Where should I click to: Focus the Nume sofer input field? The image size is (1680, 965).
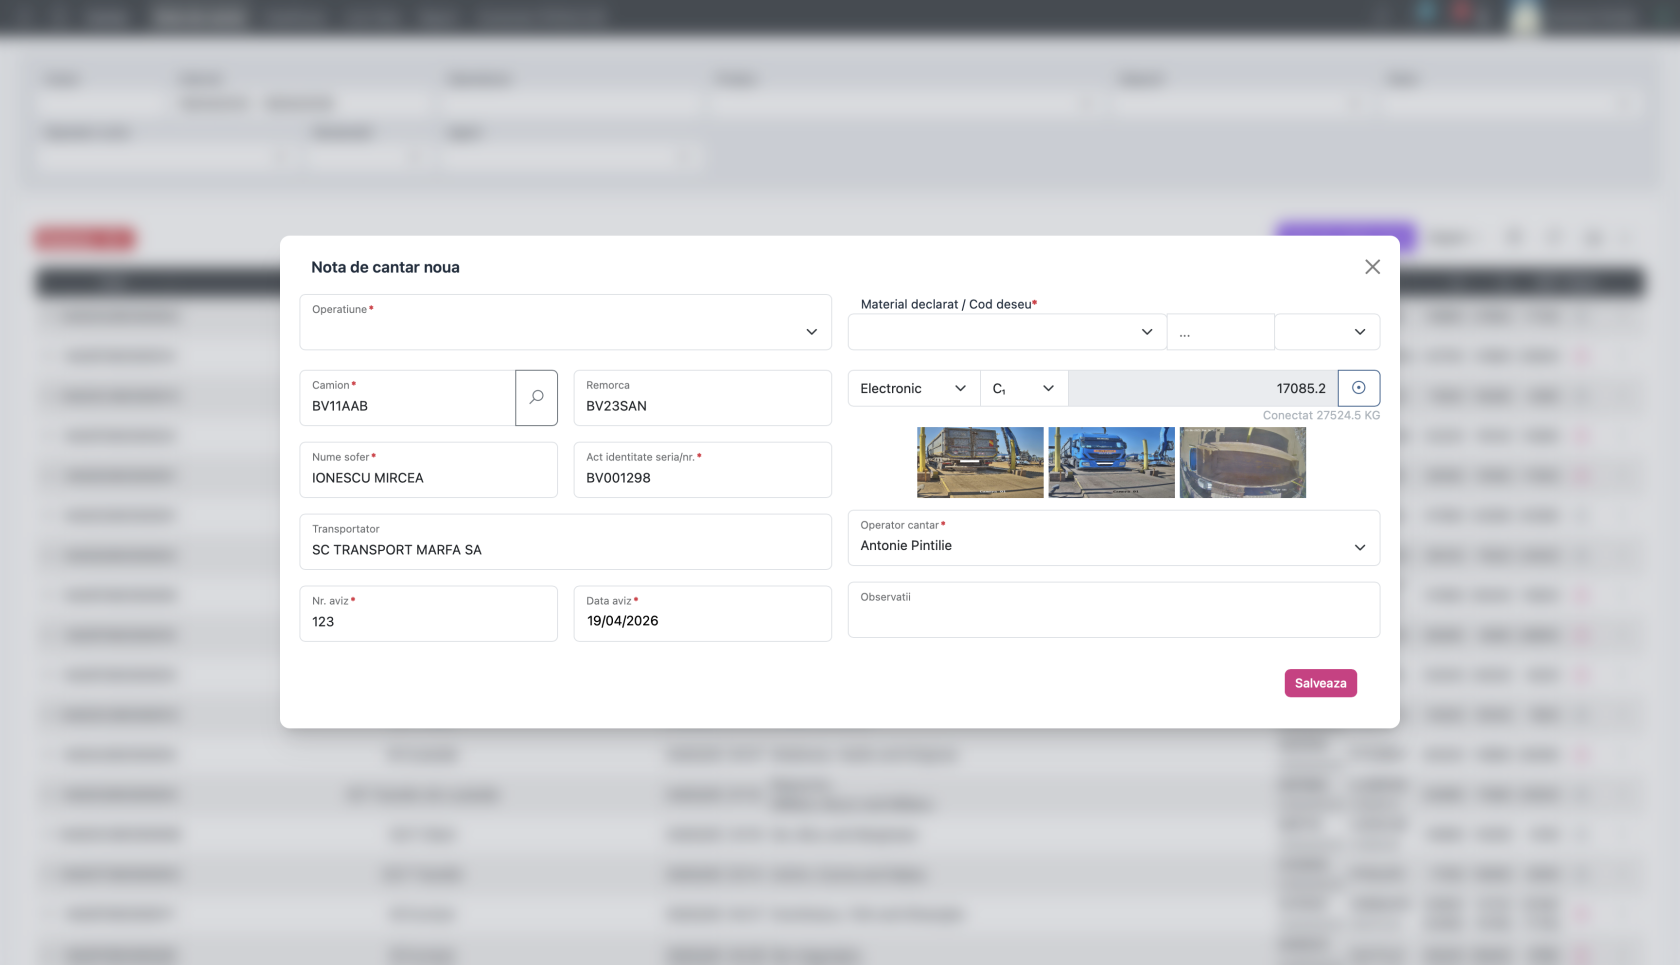(428, 470)
